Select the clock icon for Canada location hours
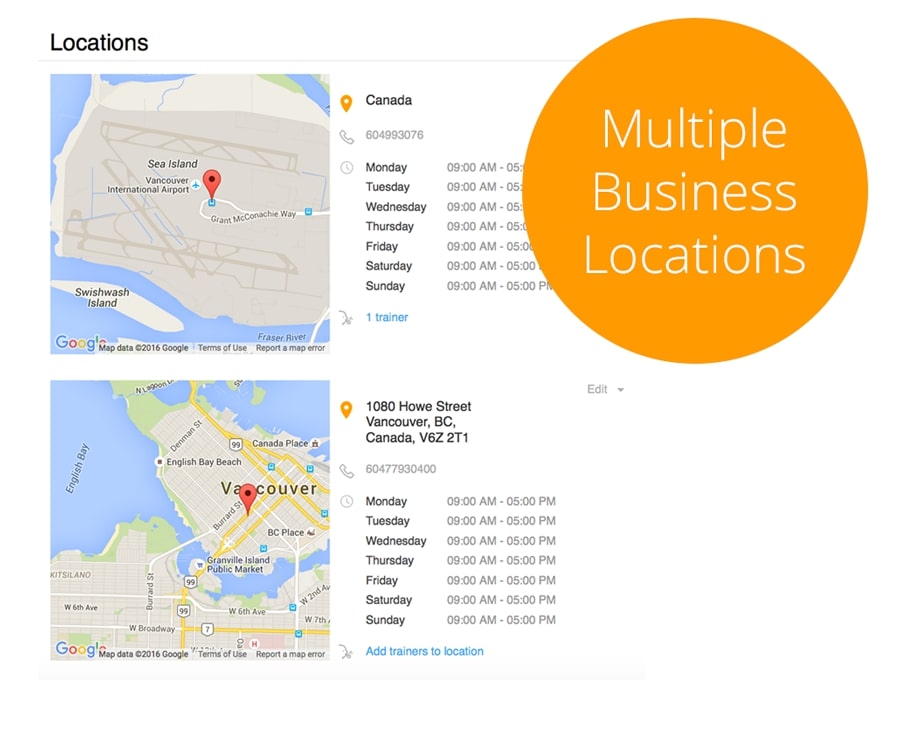Viewport: 900px width, 732px height. click(347, 168)
